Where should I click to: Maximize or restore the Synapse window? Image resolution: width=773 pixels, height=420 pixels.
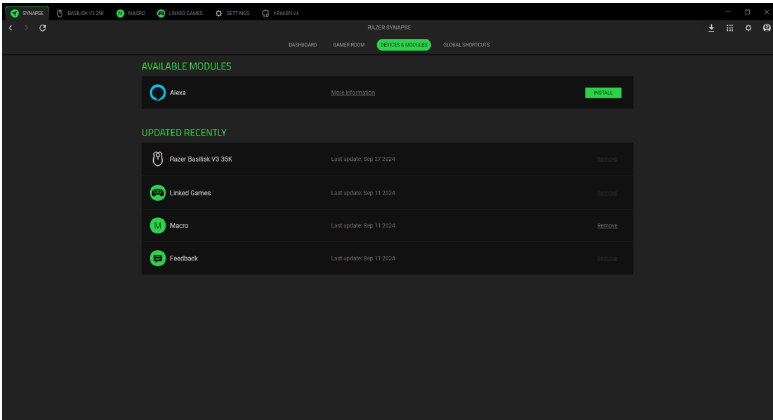[747, 12]
